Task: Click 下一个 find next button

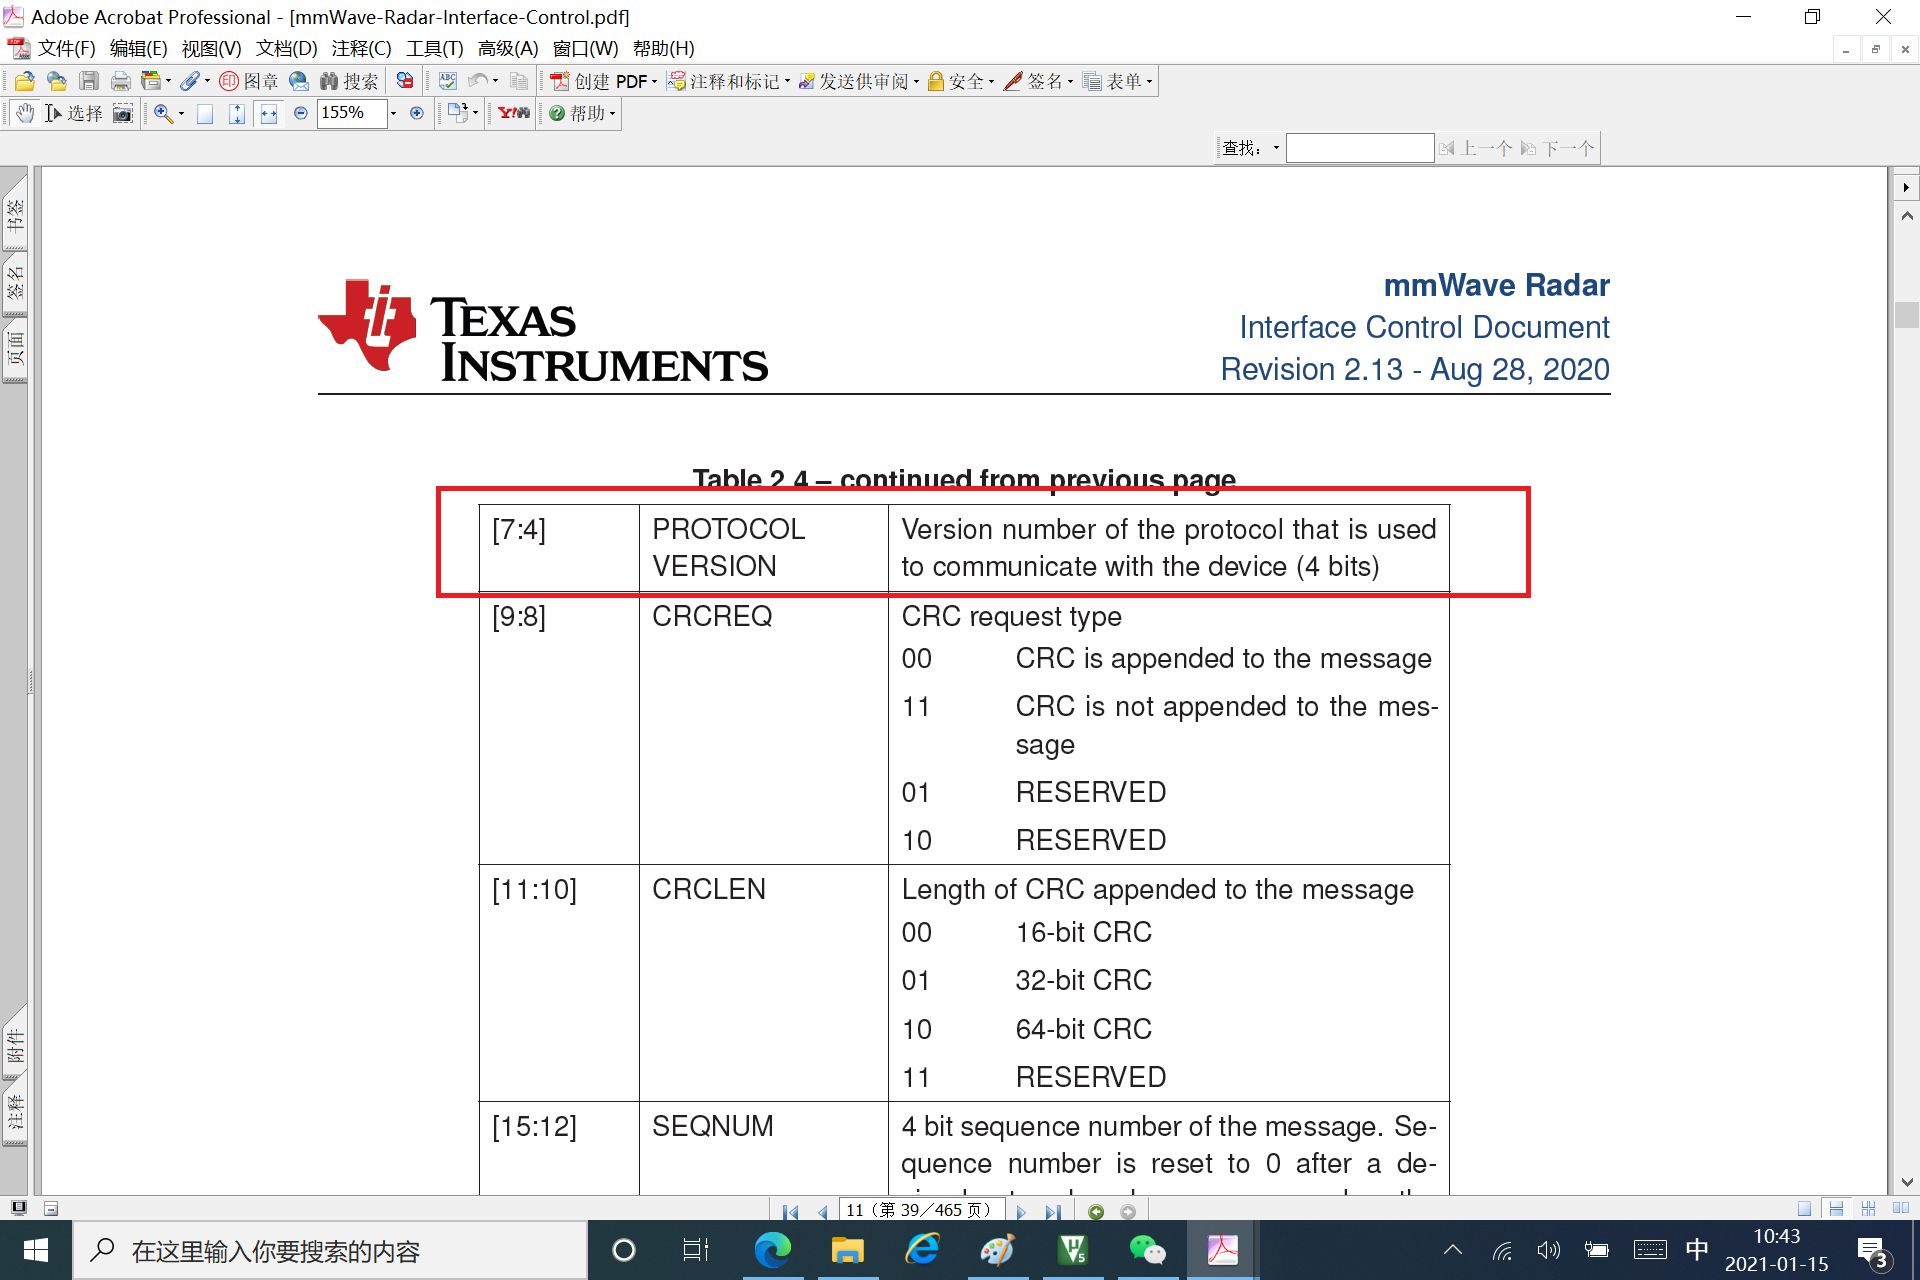Action: pyautogui.click(x=1557, y=148)
